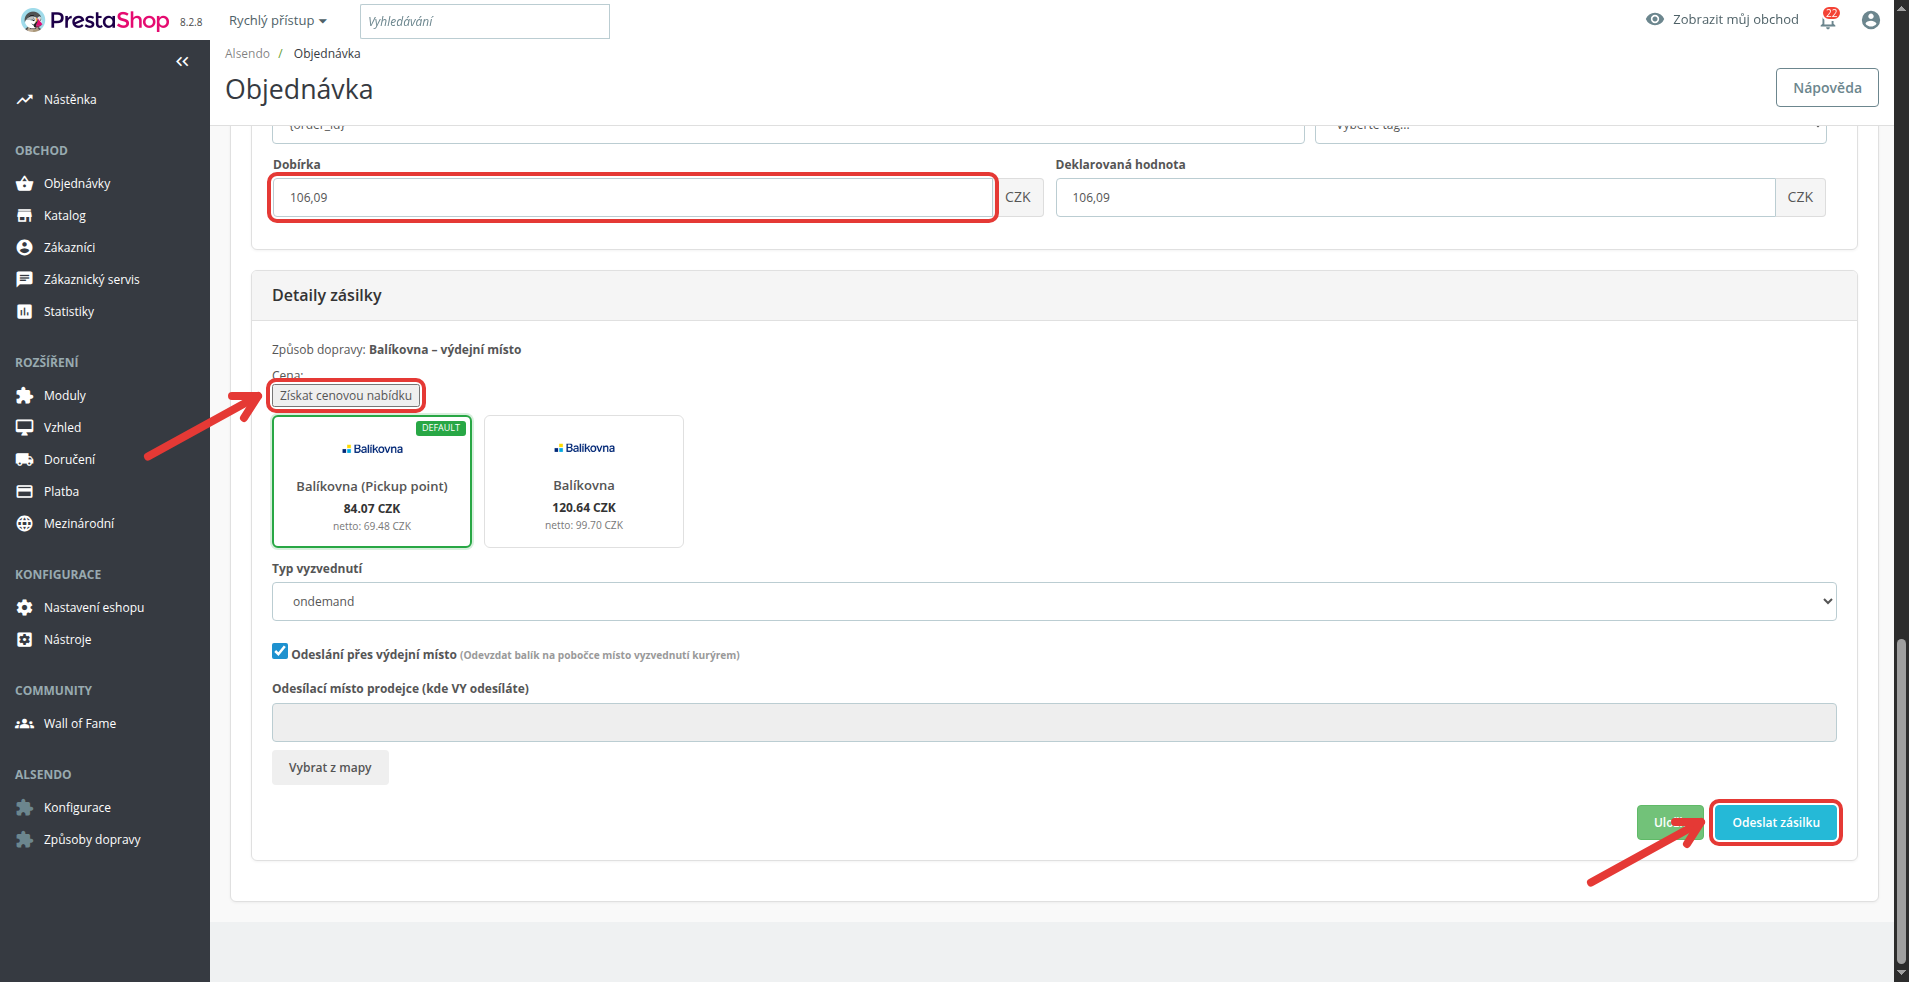Click Nástroje tools icon
1909x982 pixels.
(25, 640)
